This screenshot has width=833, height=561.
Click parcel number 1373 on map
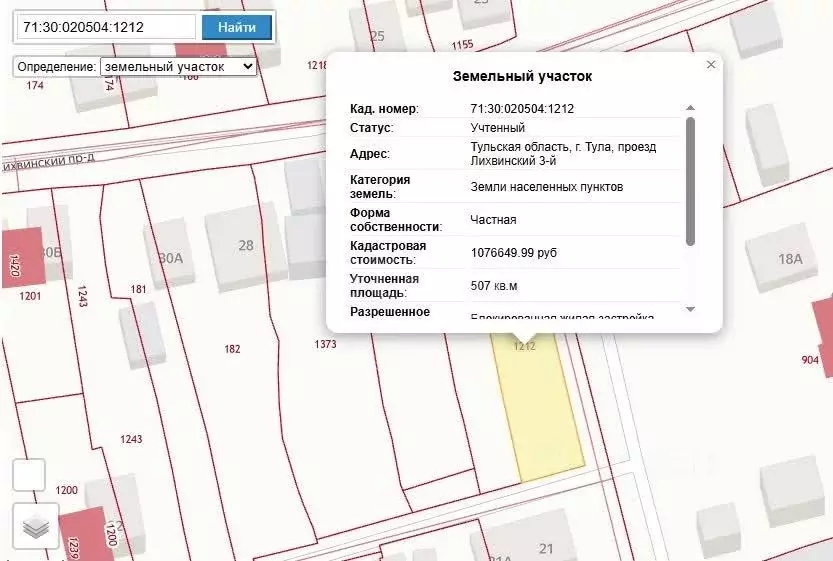pyautogui.click(x=325, y=344)
